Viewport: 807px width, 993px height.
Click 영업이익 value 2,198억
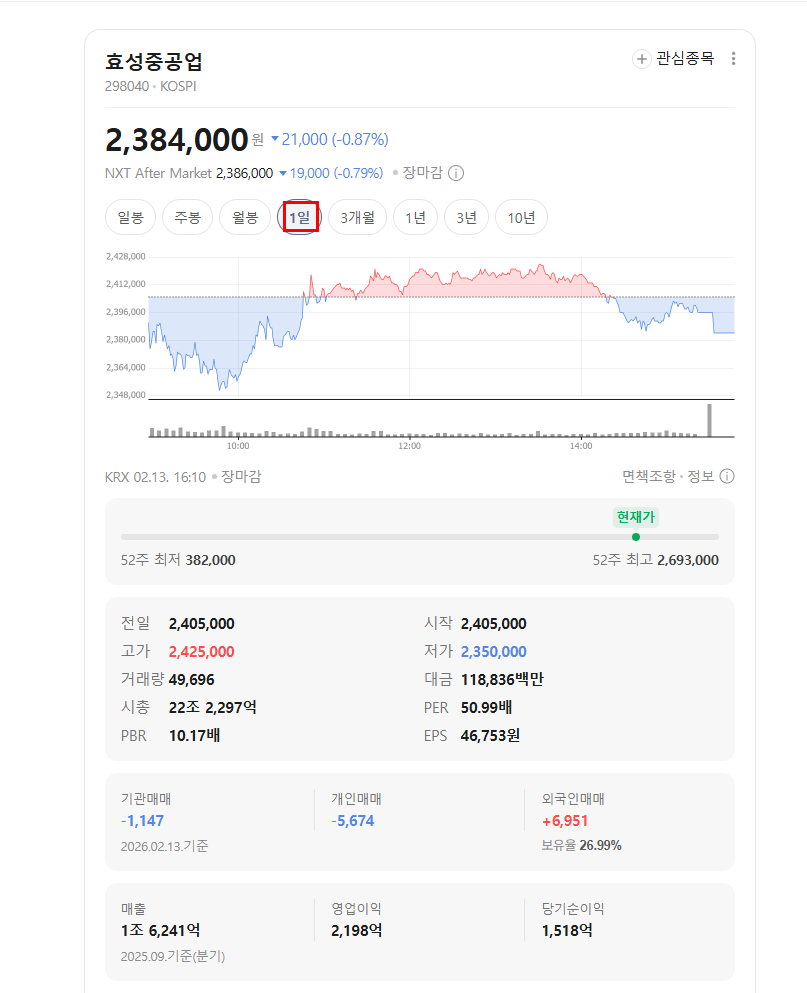click(357, 930)
